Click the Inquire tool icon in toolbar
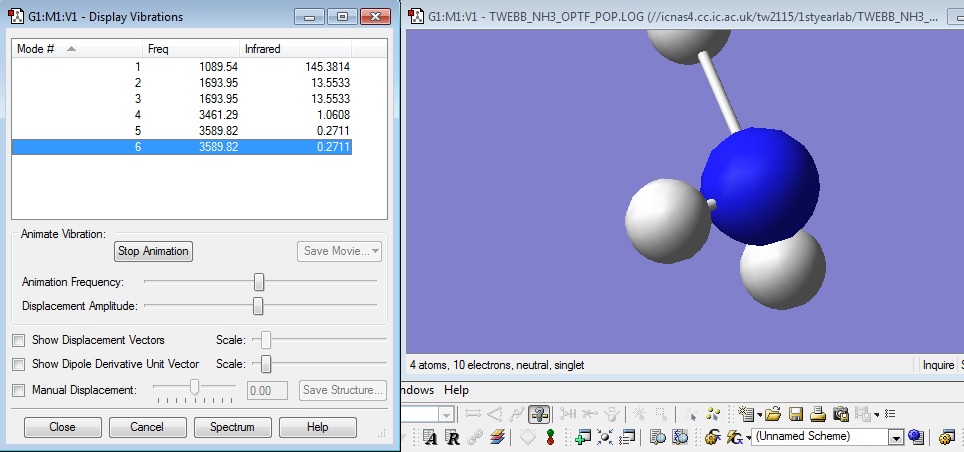Viewport: 964px width, 452px height. [x=539, y=414]
